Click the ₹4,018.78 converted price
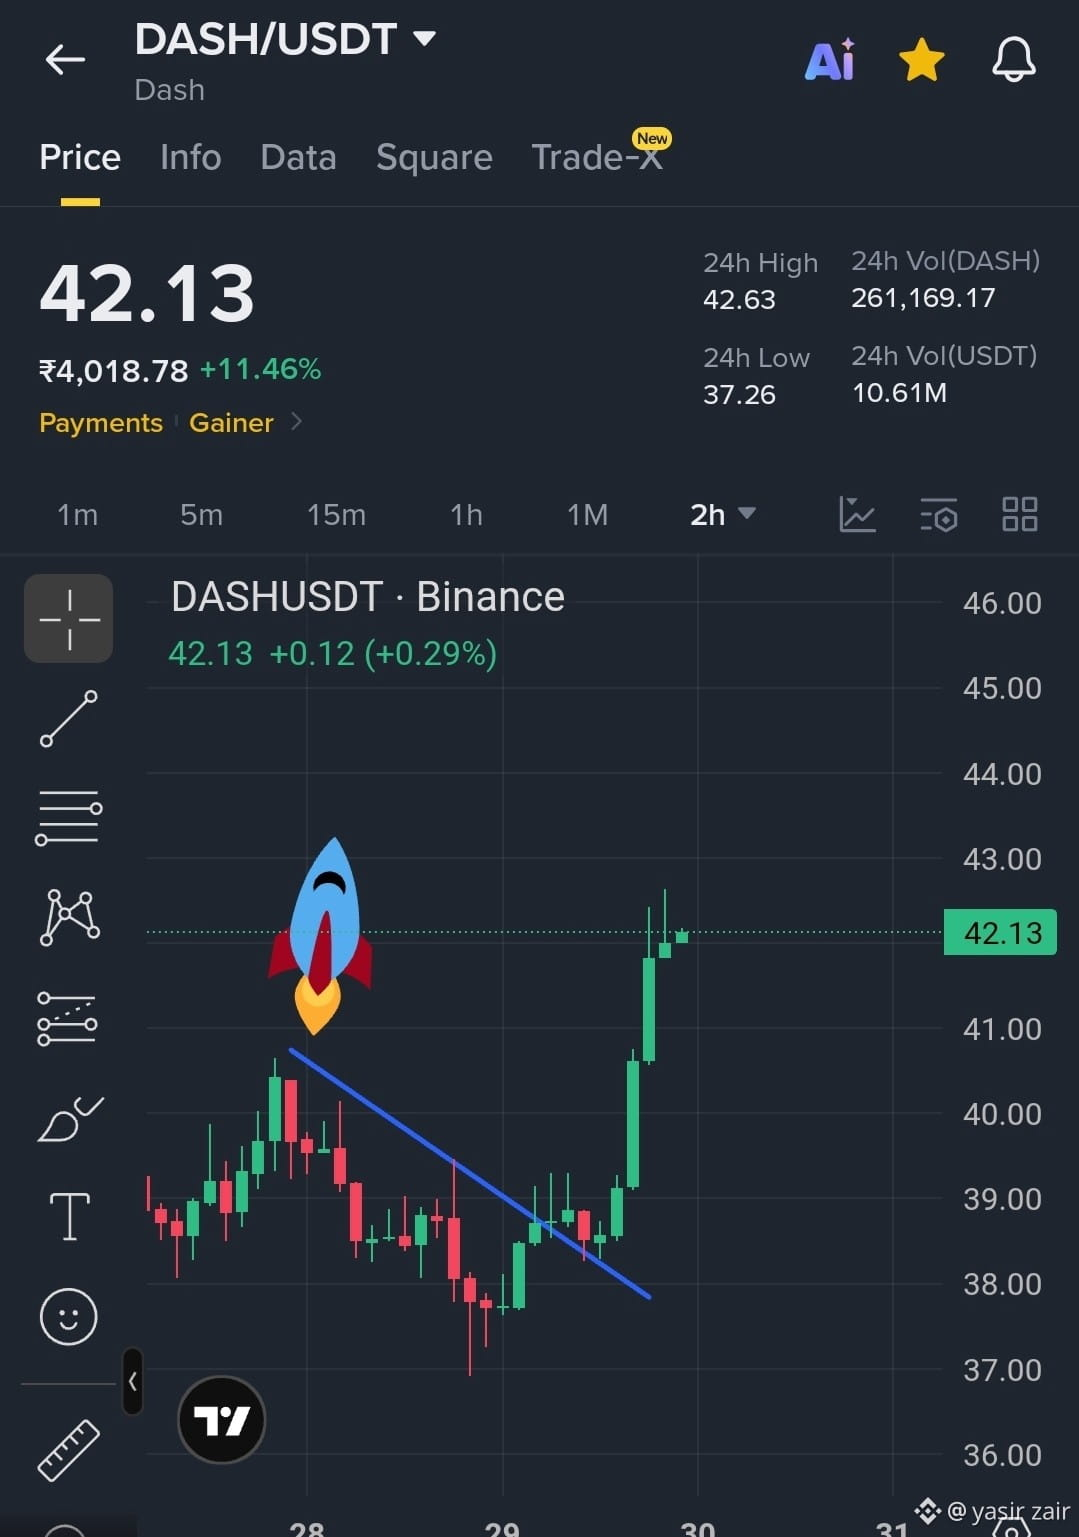The height and width of the screenshot is (1537, 1079). coord(113,371)
